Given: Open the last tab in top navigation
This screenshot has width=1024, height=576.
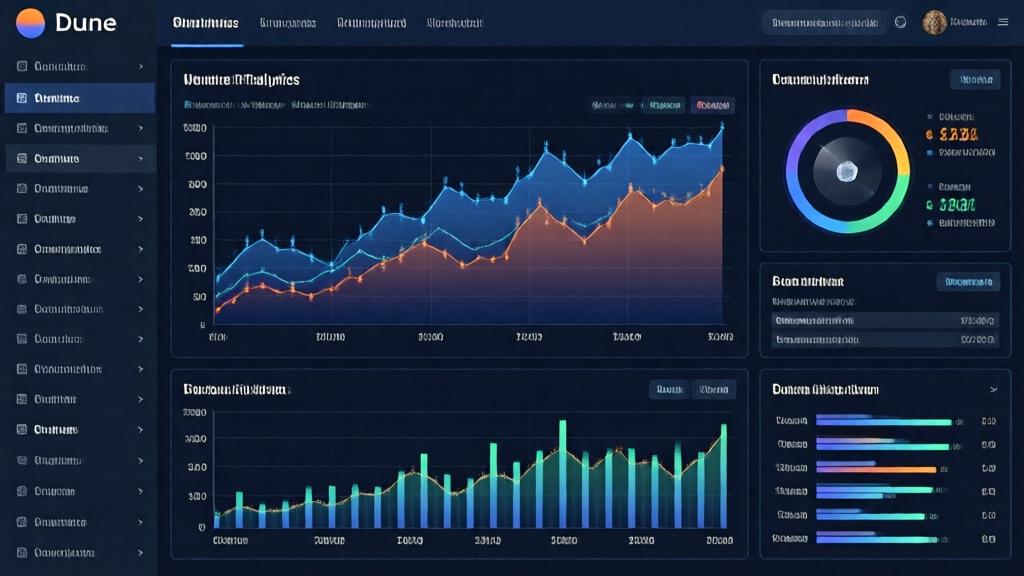Looking at the screenshot, I should [455, 23].
